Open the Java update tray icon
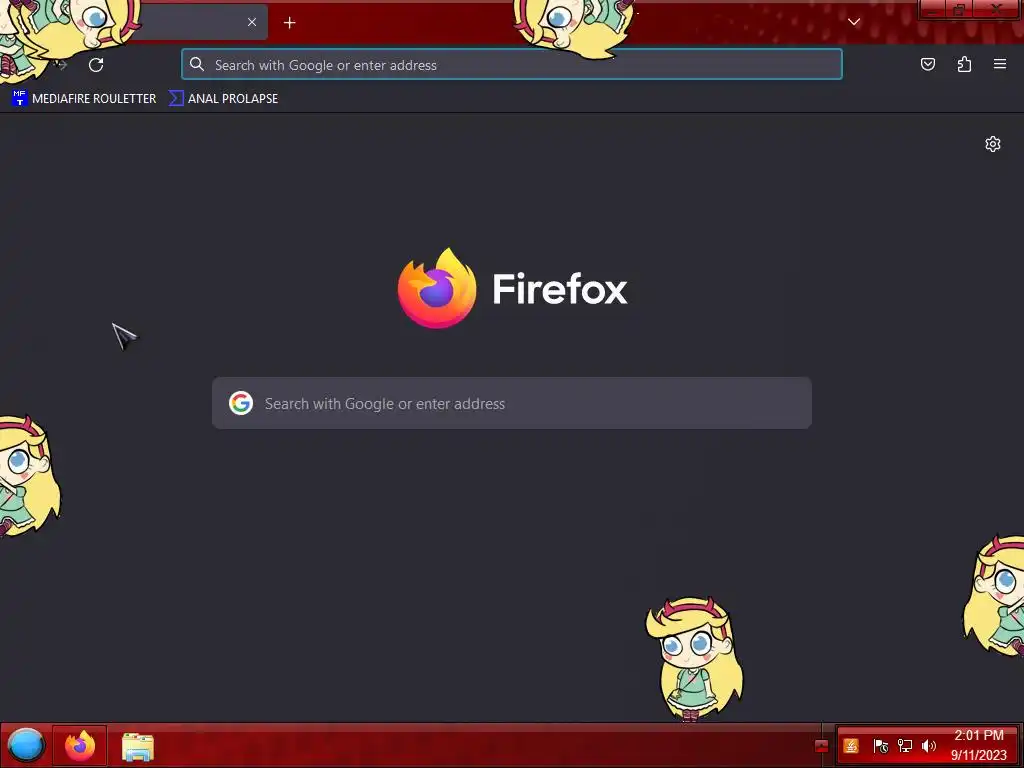This screenshot has width=1024, height=768. click(x=851, y=745)
